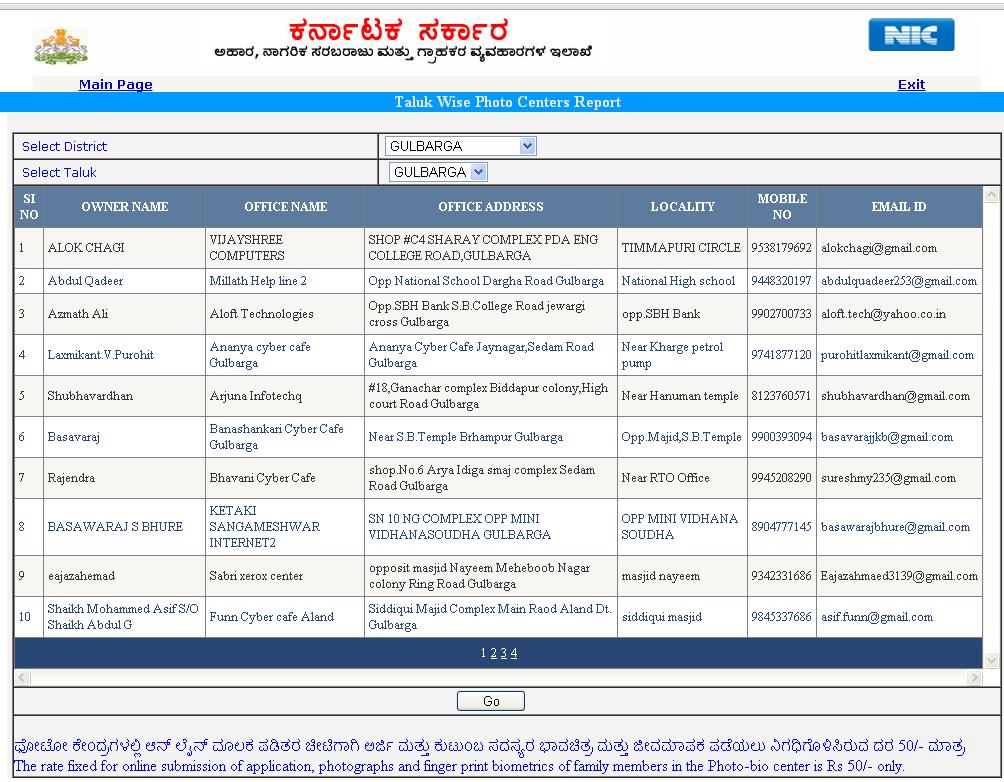1004x782 pixels.
Task: Click the email sureshmy235@gmail.com
Action: pyautogui.click(x=888, y=478)
